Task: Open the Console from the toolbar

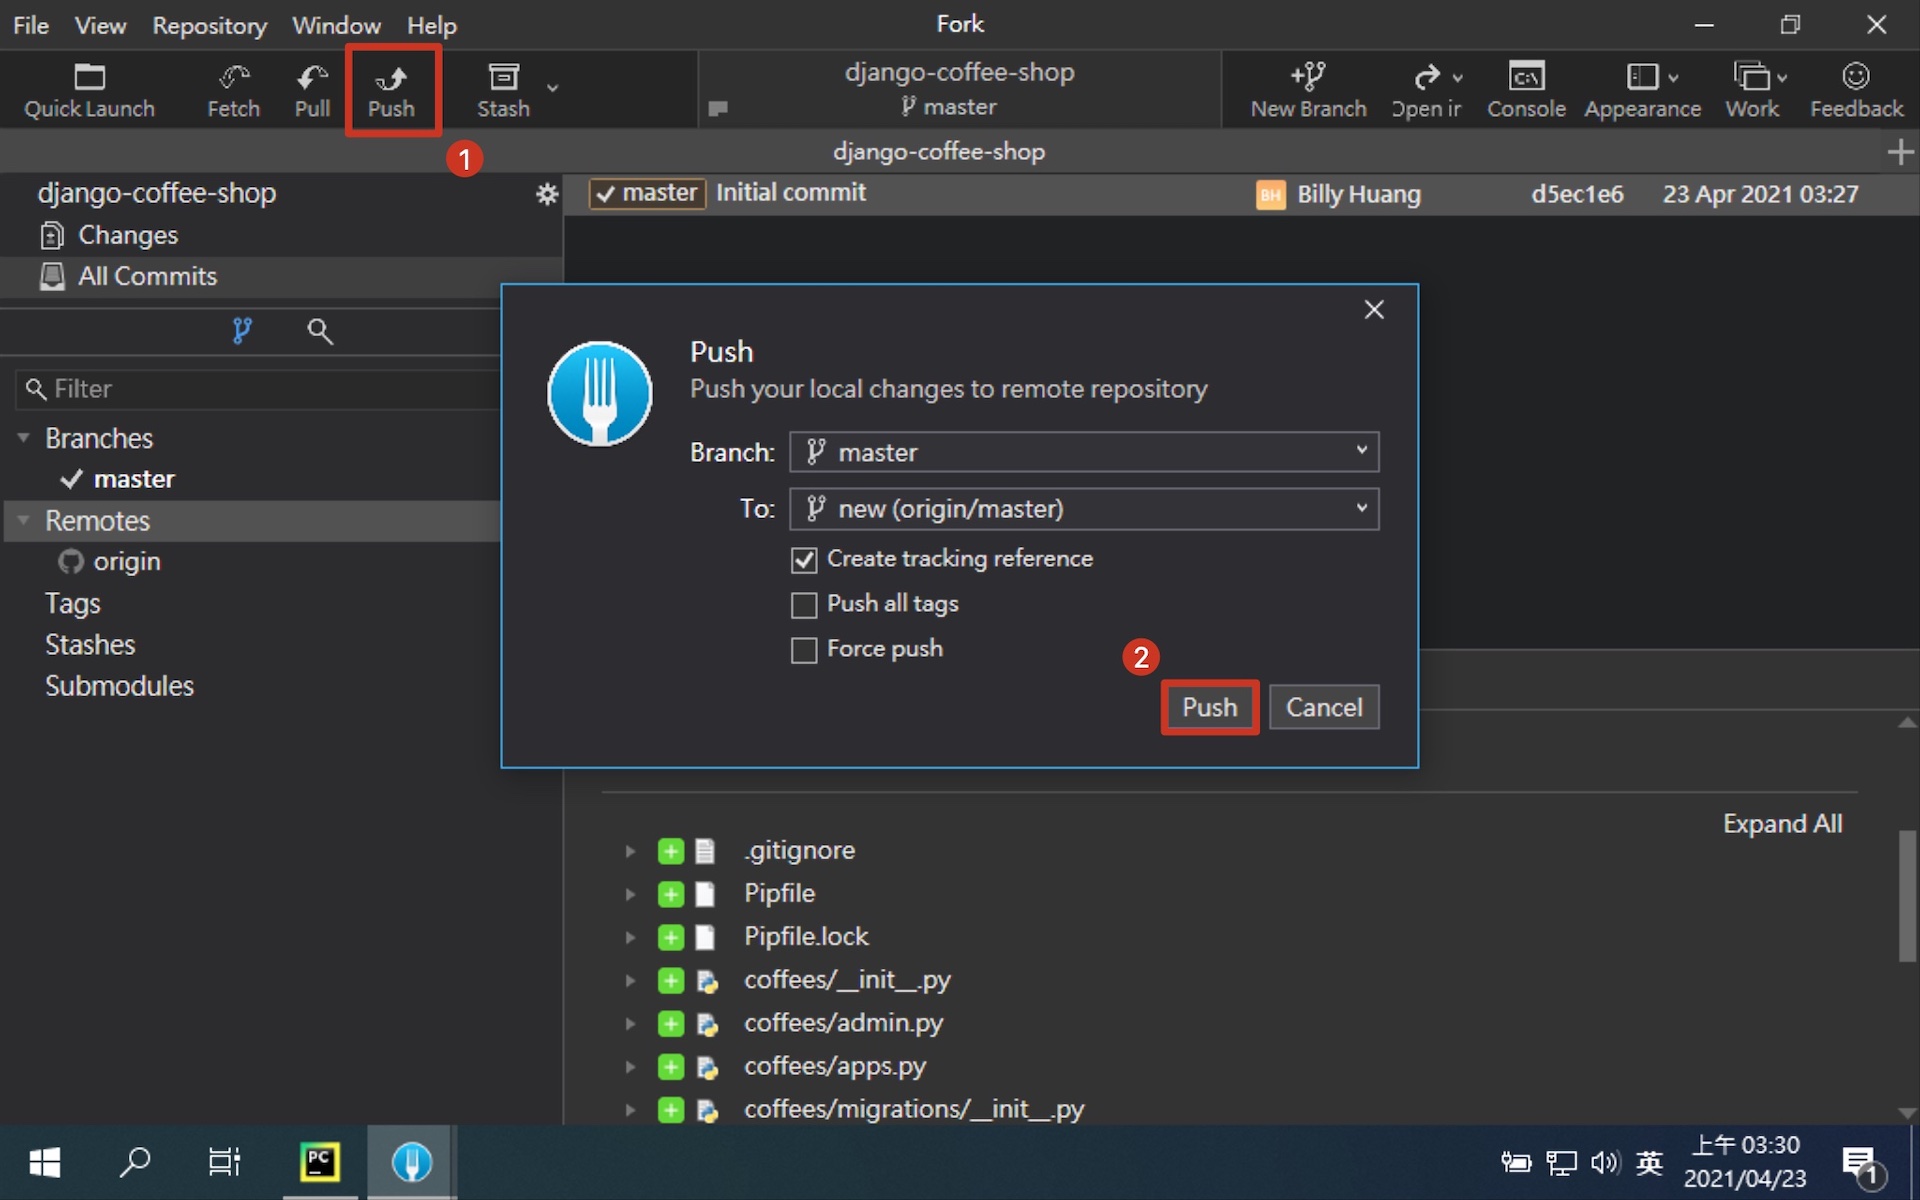Action: point(1526,90)
